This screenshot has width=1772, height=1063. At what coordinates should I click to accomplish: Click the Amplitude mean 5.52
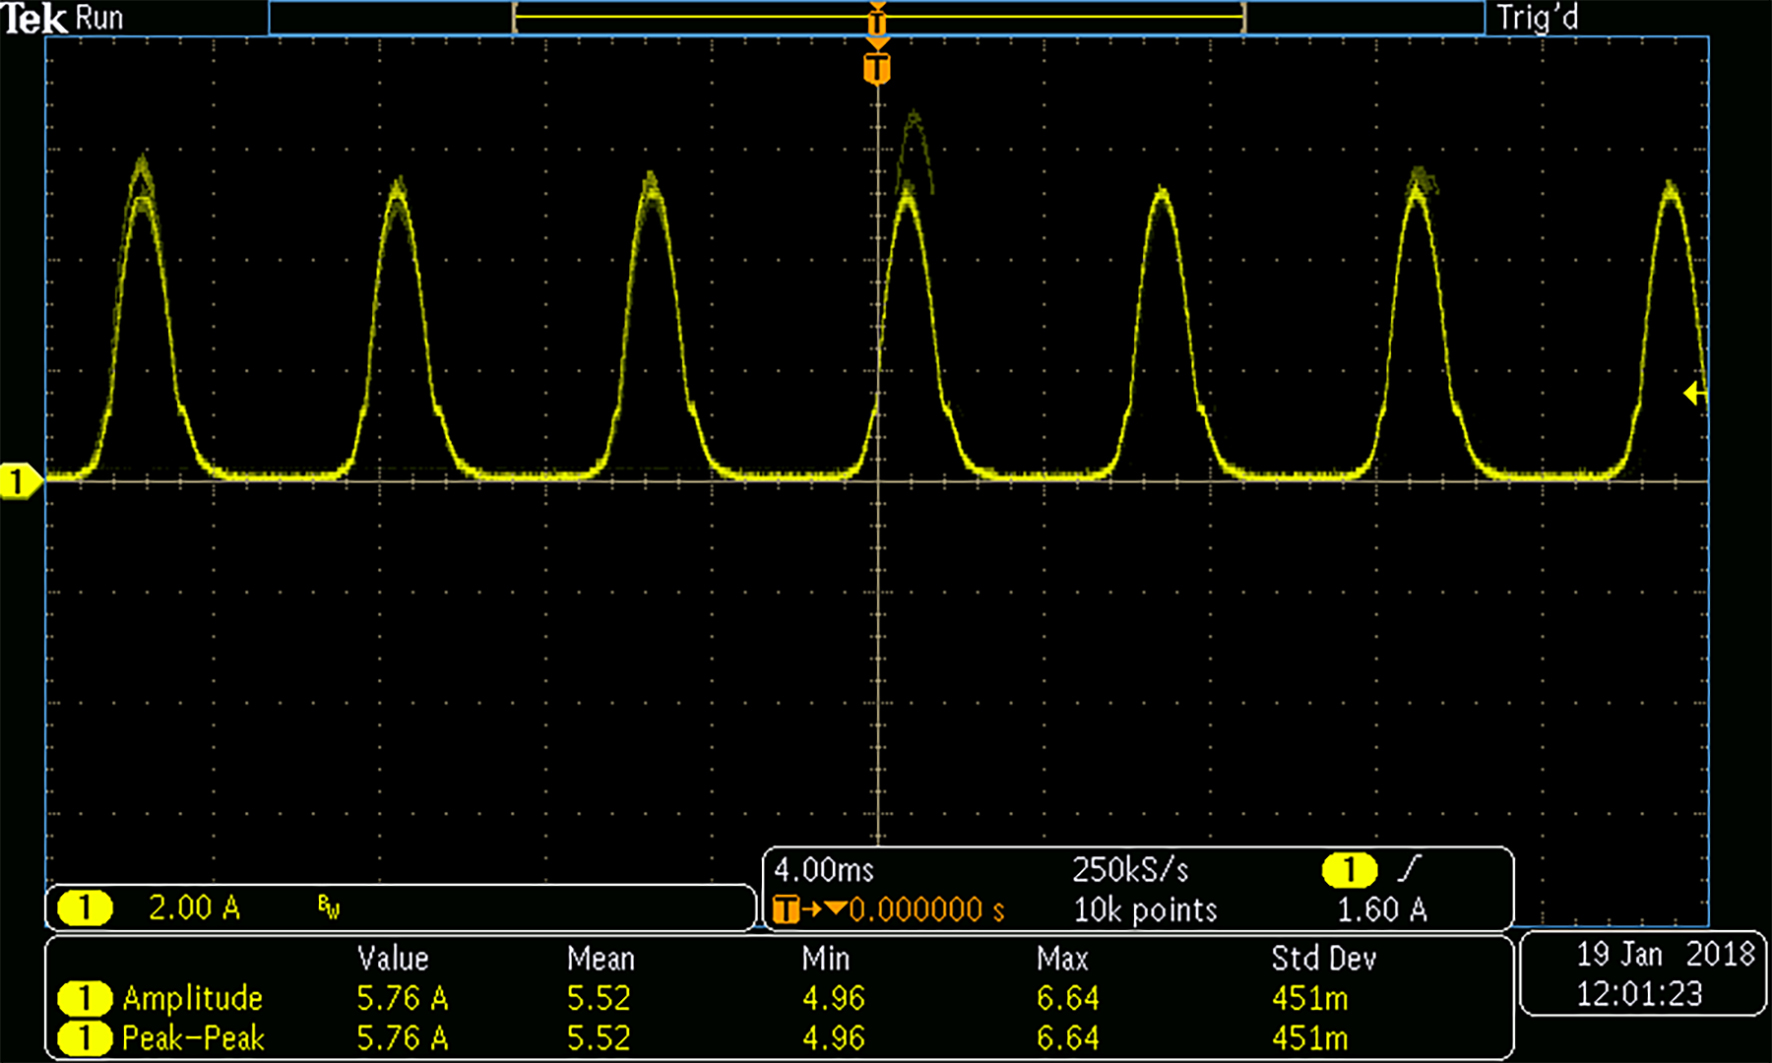(599, 998)
